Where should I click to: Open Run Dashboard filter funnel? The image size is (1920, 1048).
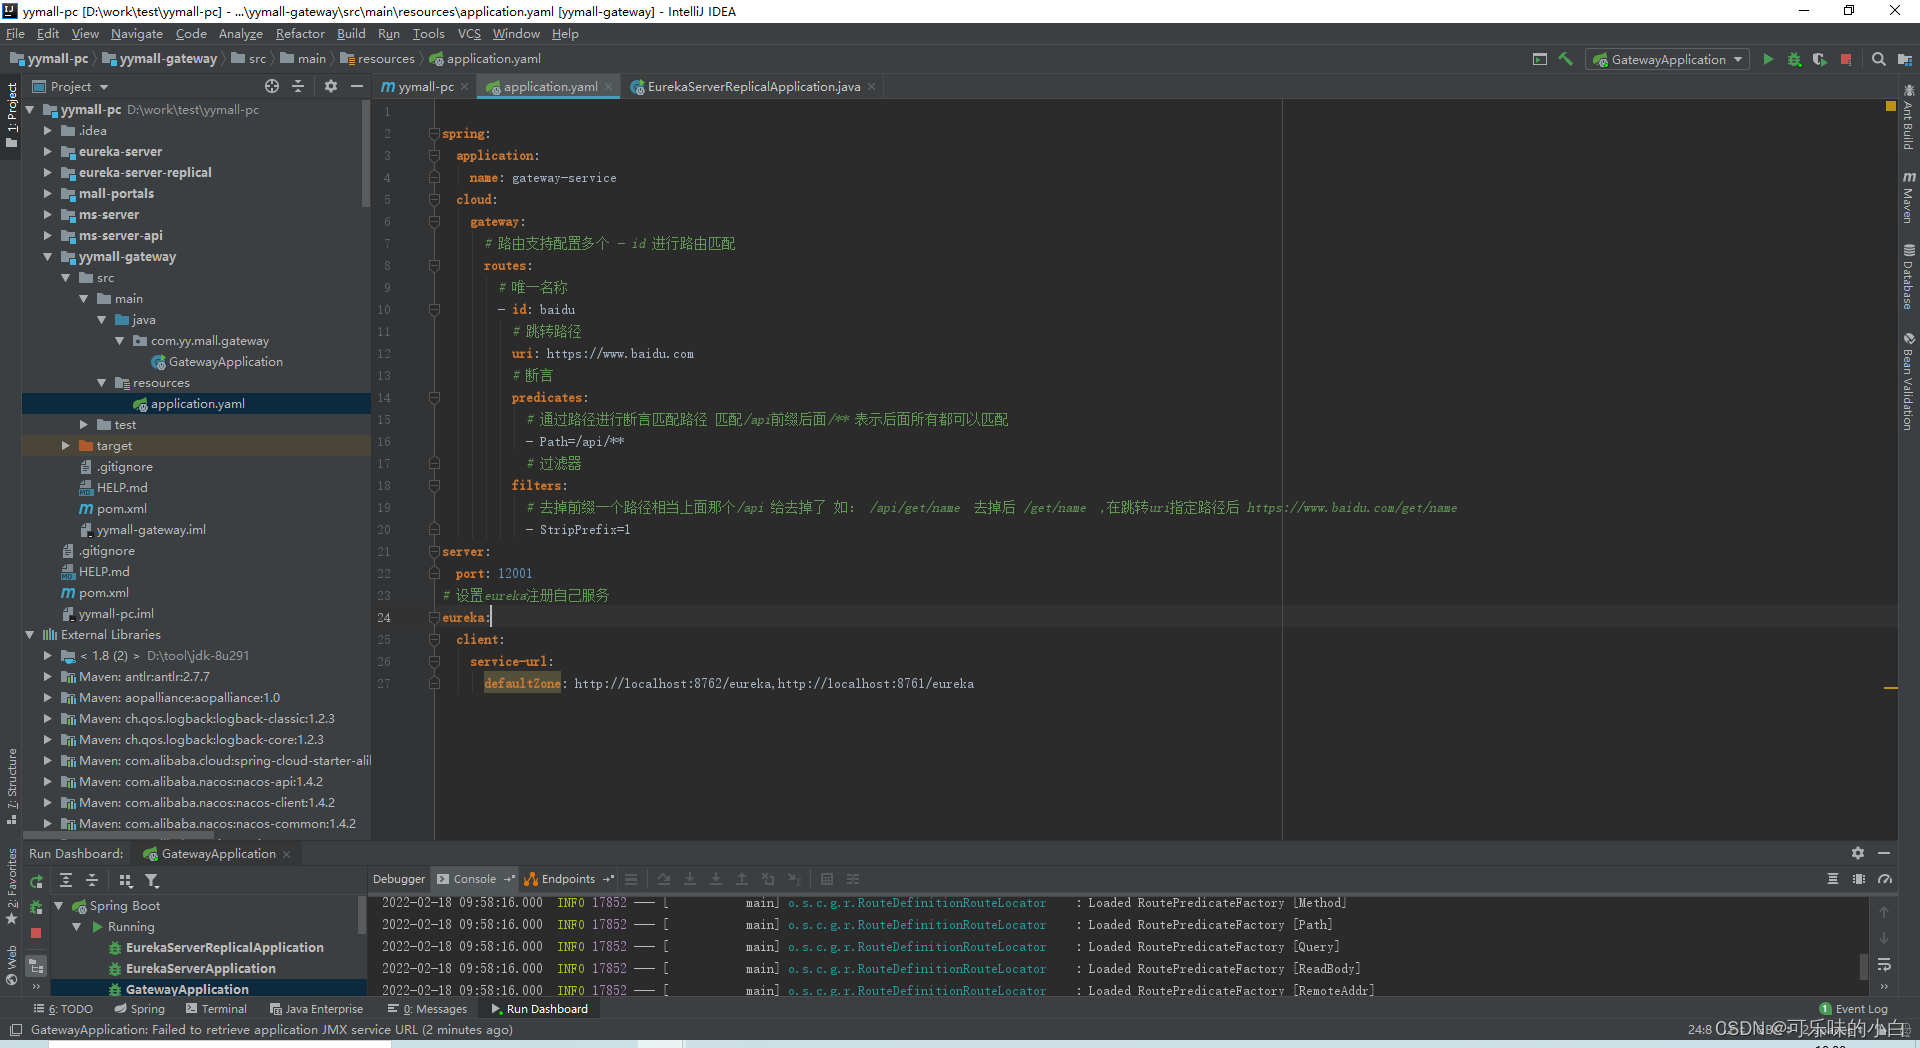(x=152, y=881)
